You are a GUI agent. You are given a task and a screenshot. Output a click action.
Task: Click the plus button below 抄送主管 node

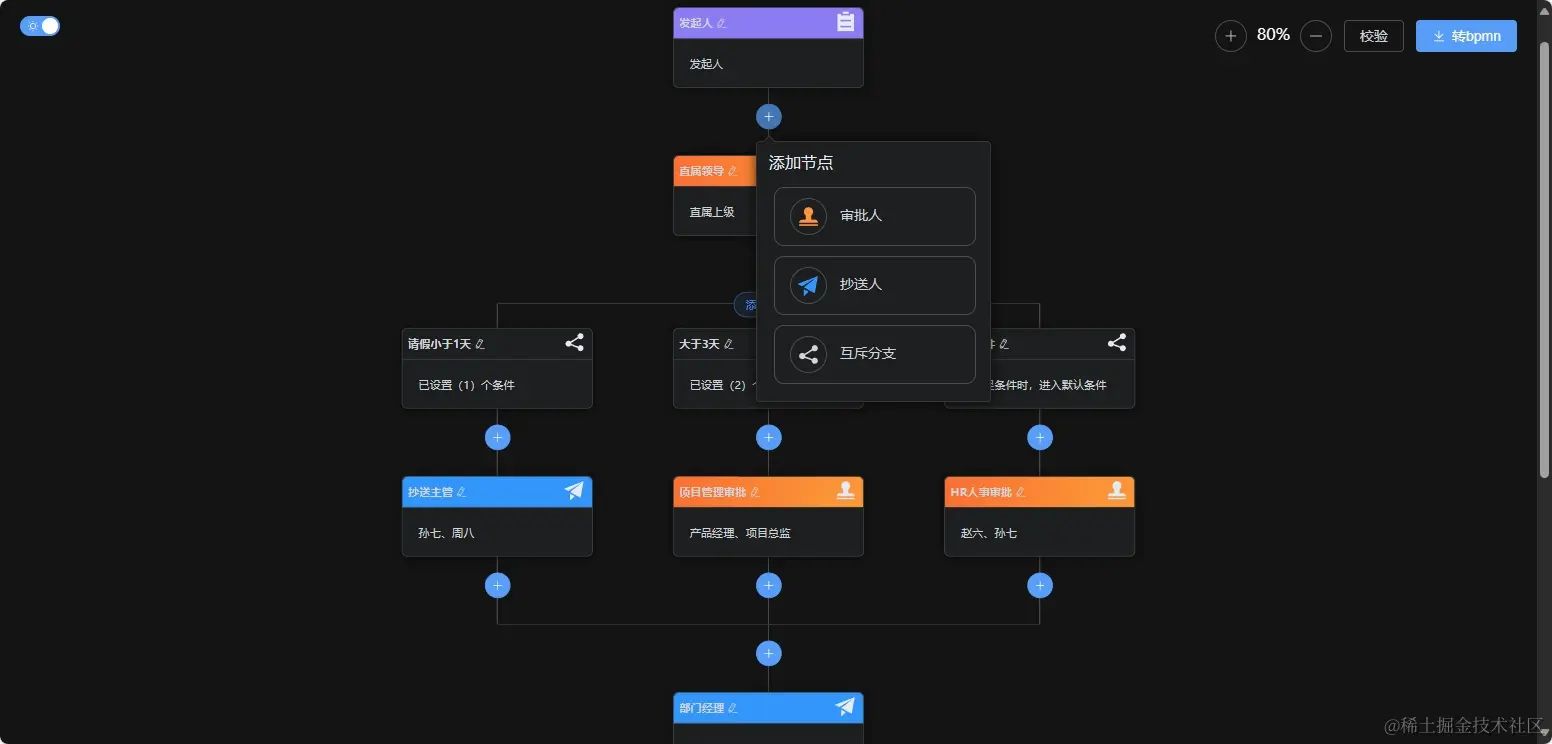click(497, 586)
